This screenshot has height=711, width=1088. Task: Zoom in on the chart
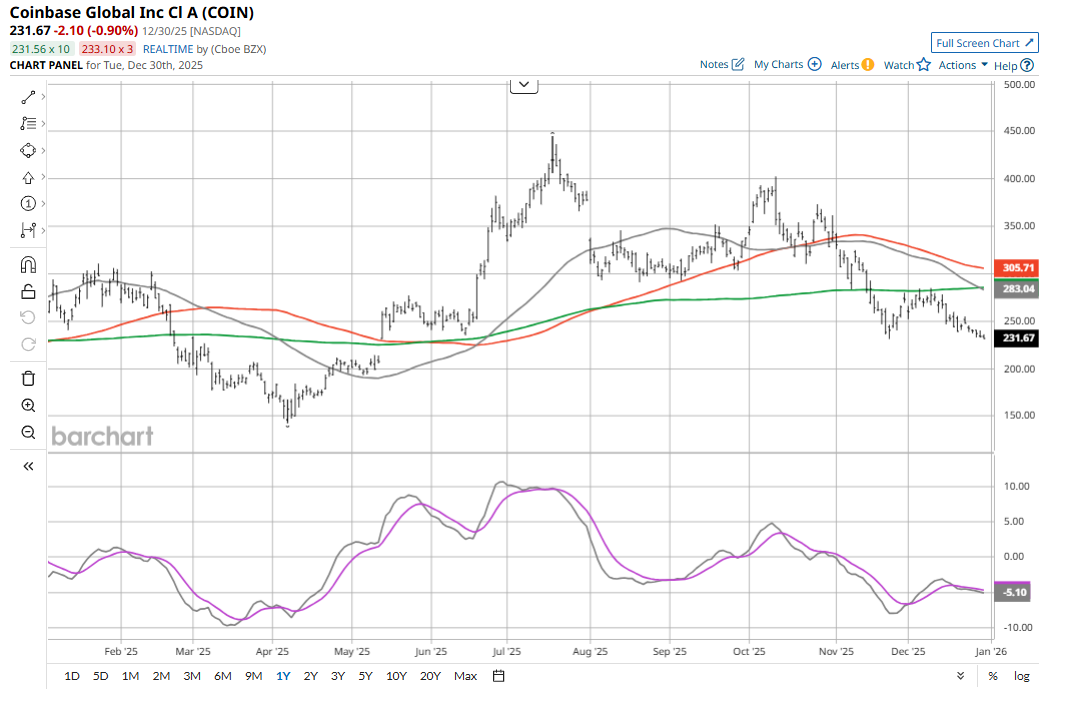pos(28,405)
